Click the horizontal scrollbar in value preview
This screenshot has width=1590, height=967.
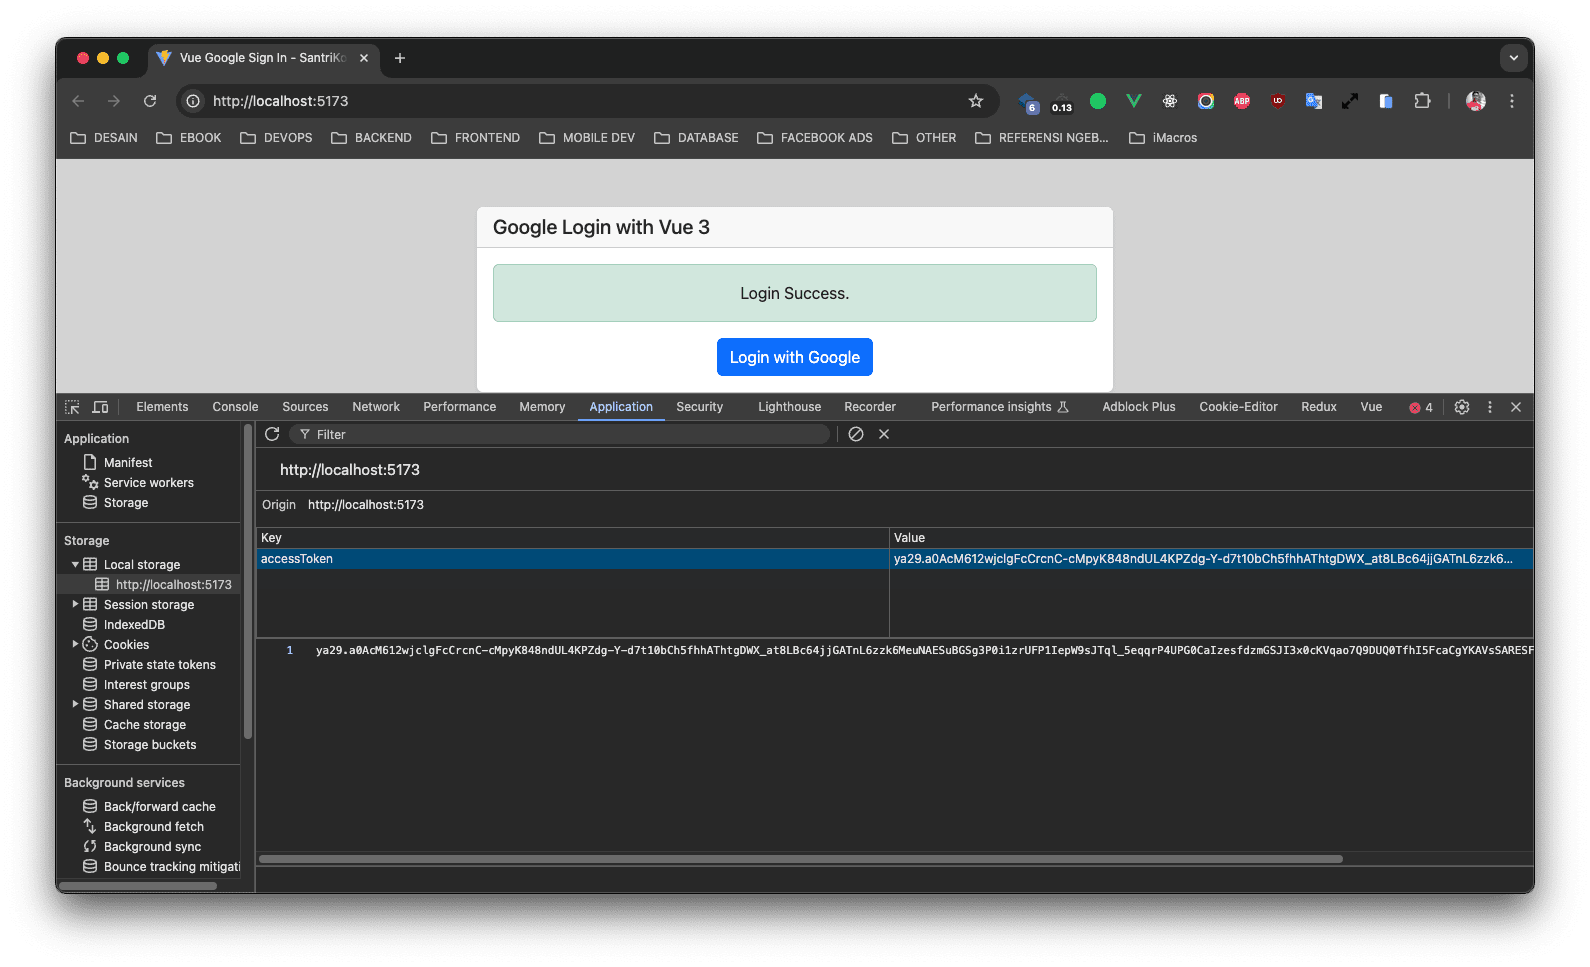[800, 858]
